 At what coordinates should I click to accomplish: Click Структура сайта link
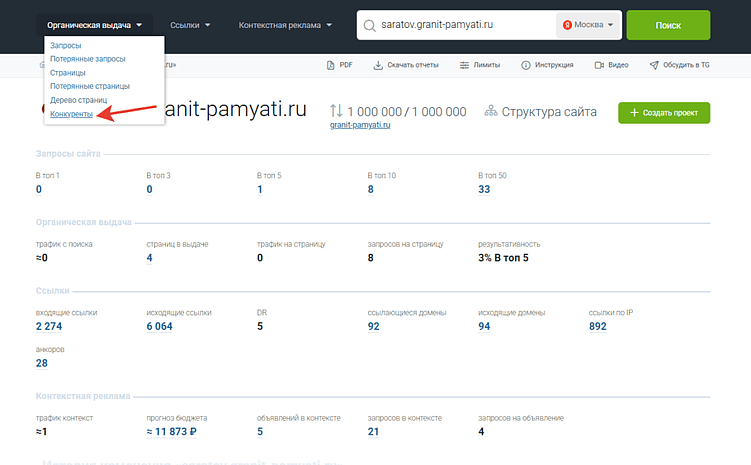(x=540, y=112)
